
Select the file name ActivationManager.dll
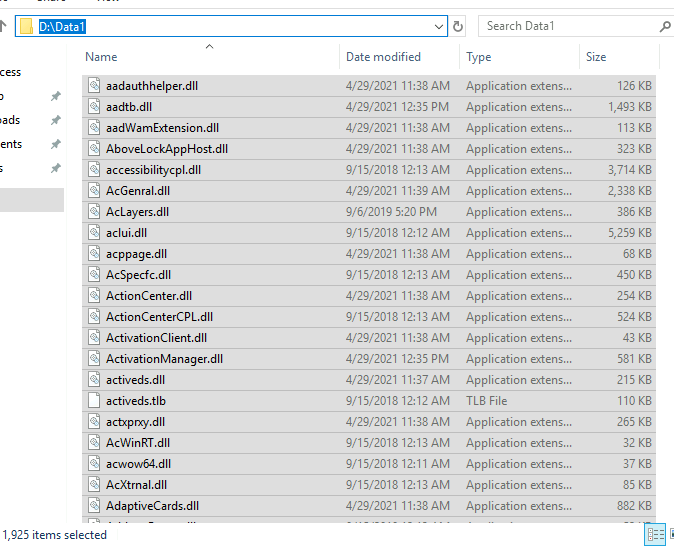point(165,359)
